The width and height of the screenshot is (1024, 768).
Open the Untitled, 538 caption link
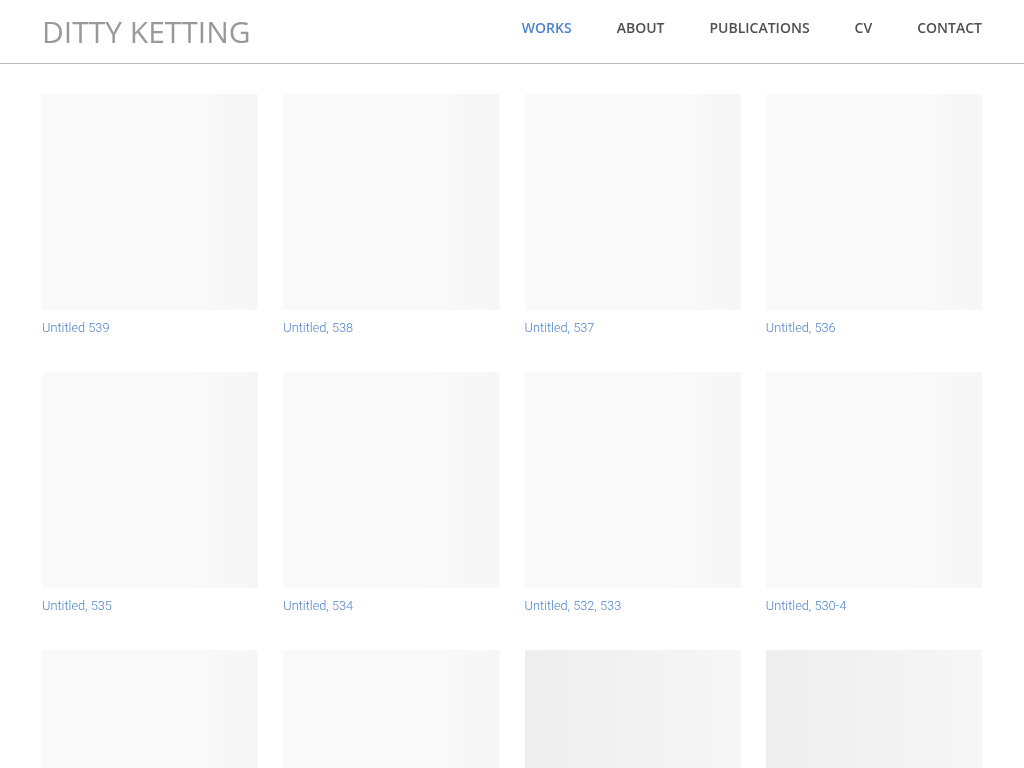(318, 328)
